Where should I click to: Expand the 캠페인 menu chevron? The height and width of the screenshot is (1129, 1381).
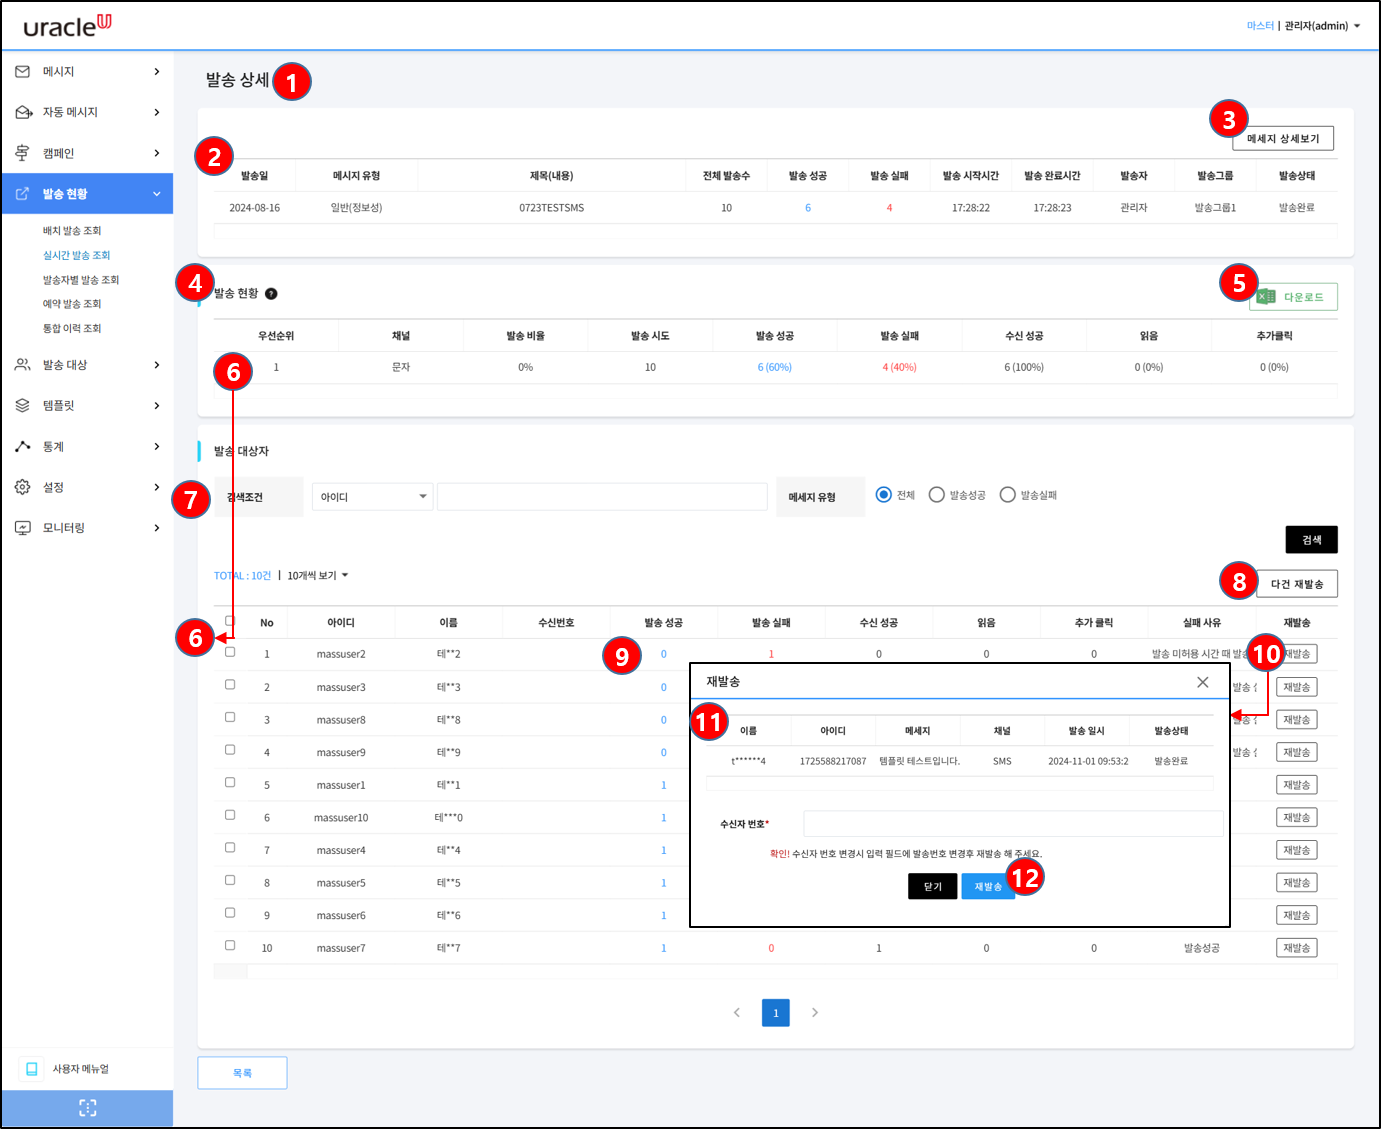click(157, 153)
